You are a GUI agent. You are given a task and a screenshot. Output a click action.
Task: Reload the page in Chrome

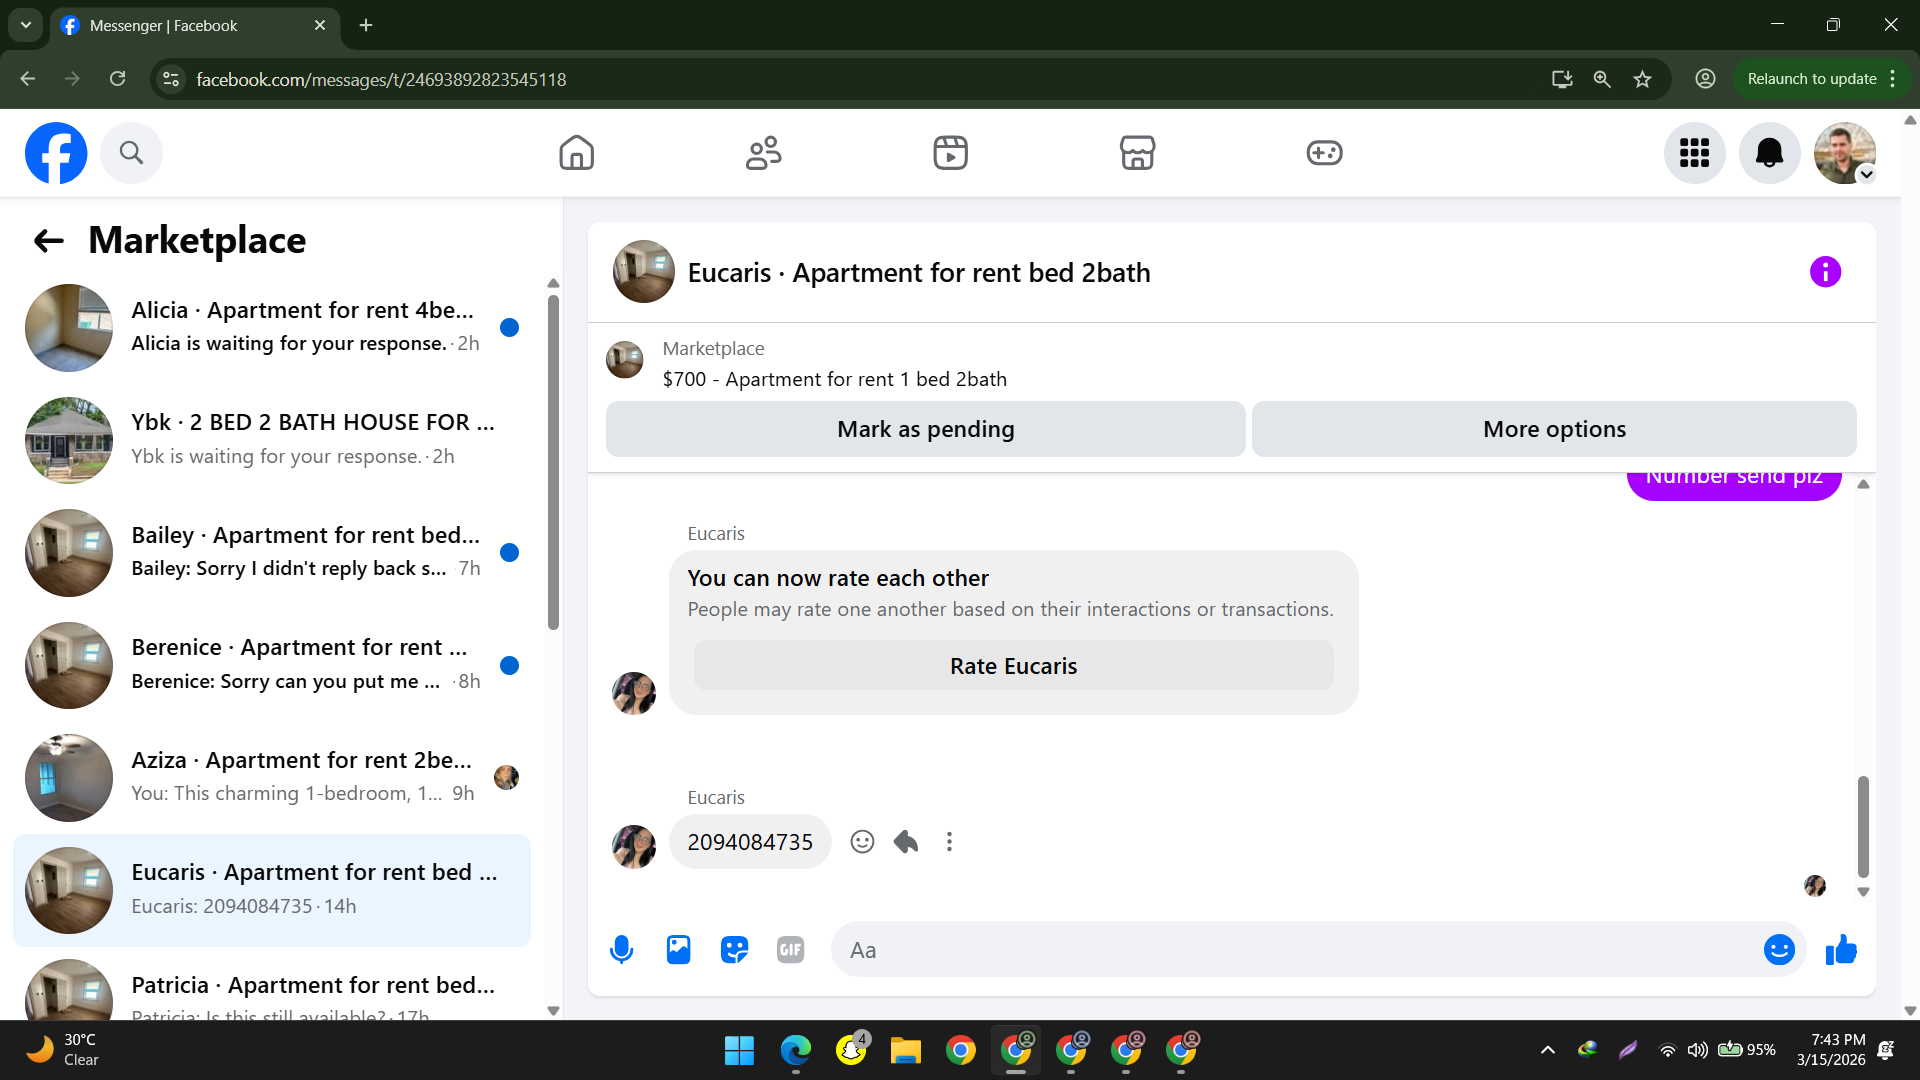click(x=118, y=79)
